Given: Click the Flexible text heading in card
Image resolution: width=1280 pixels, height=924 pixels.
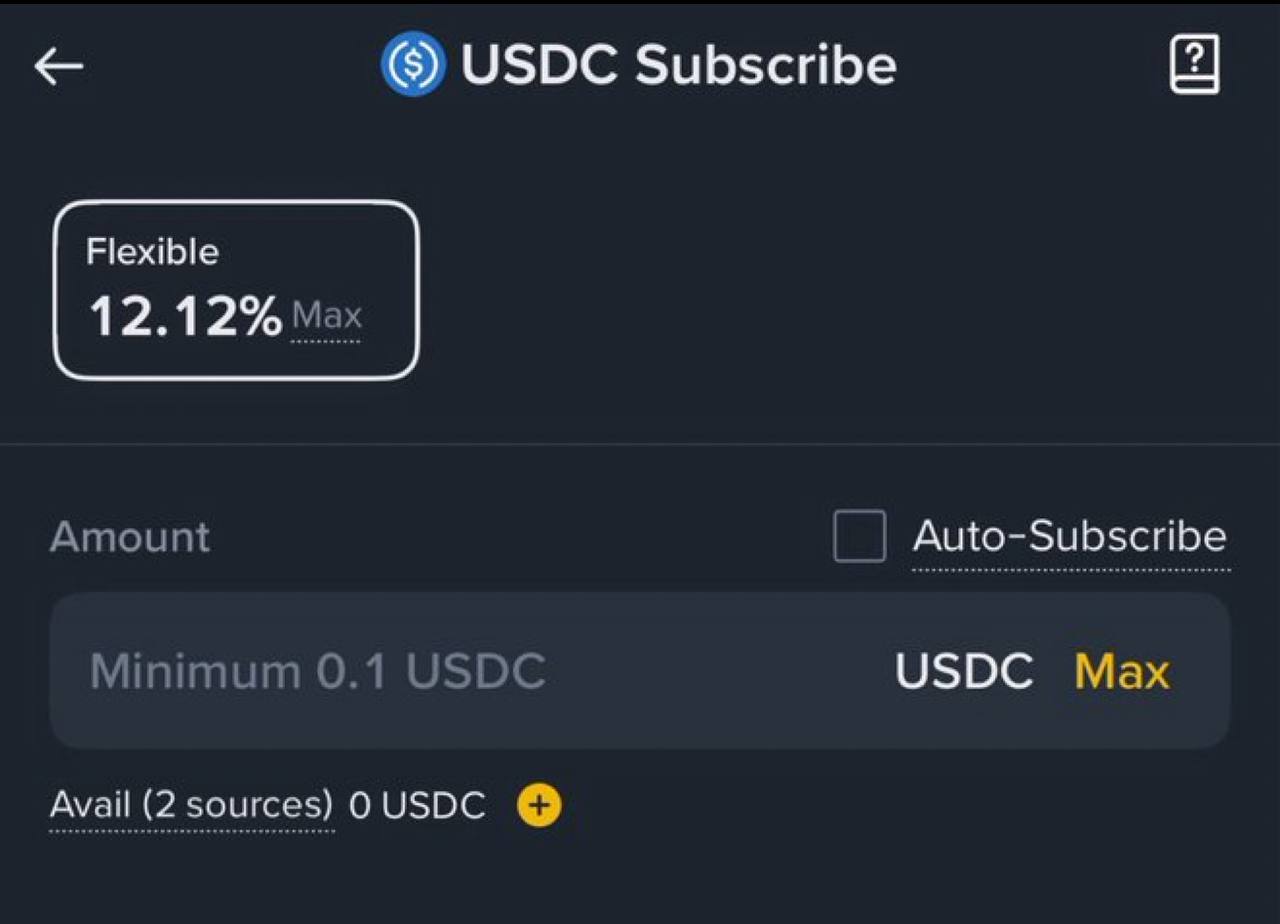Looking at the screenshot, I should tap(152, 252).
